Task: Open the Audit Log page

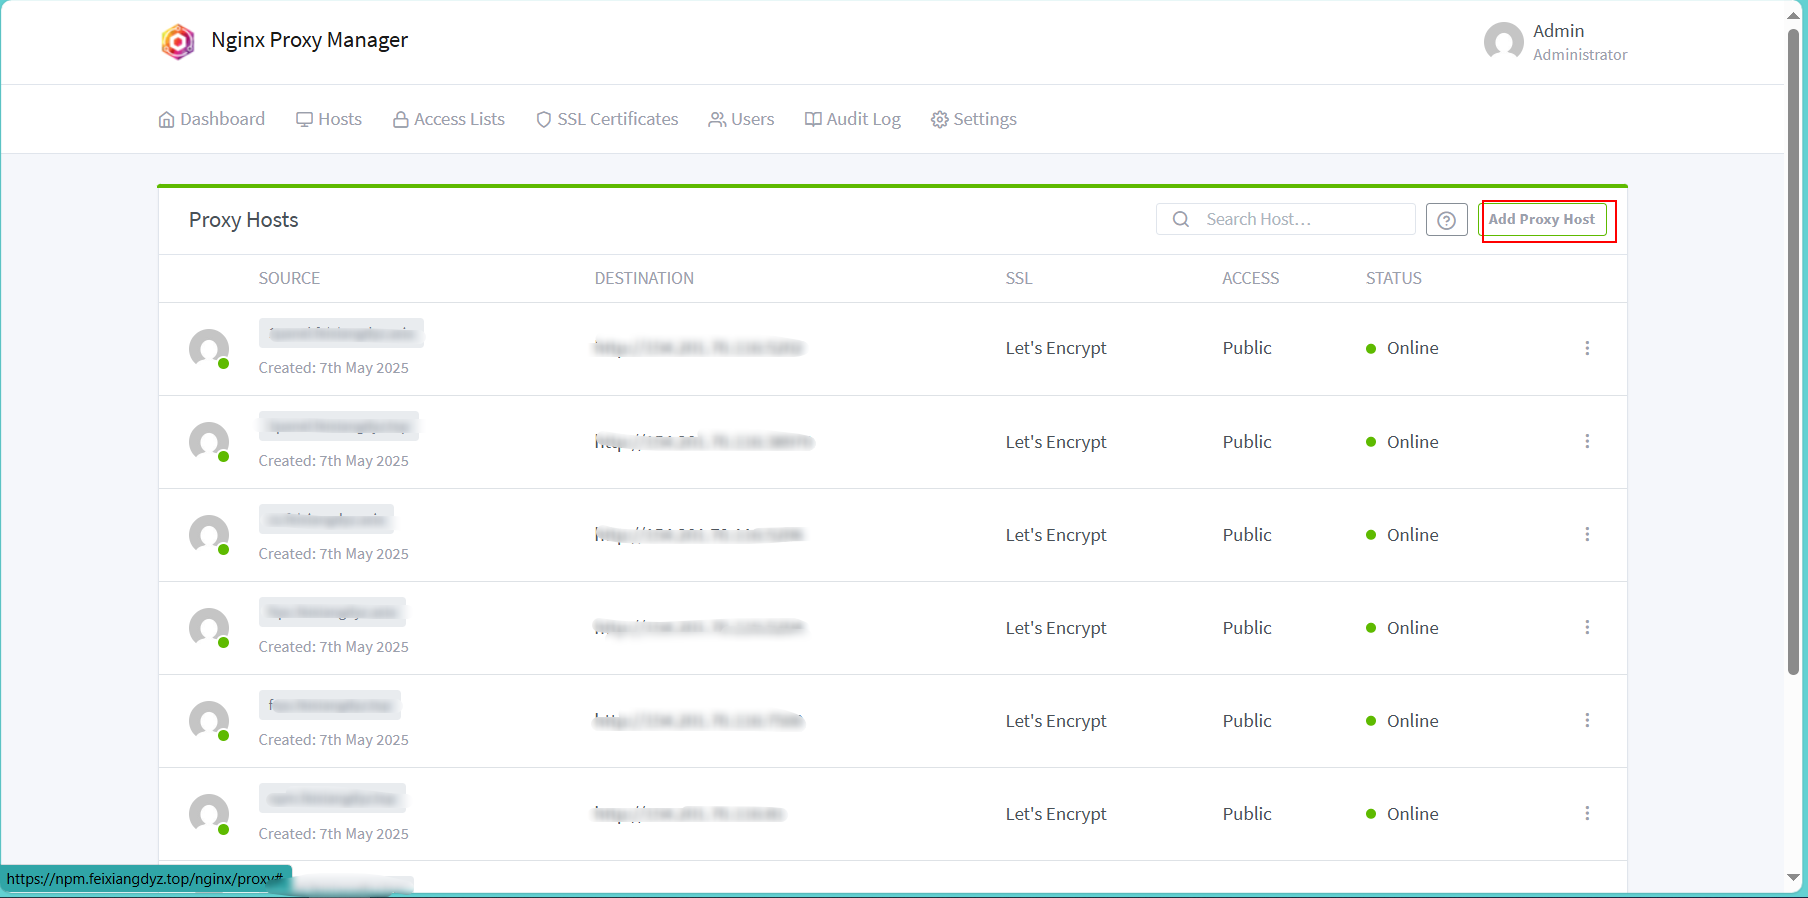Action: 853,119
